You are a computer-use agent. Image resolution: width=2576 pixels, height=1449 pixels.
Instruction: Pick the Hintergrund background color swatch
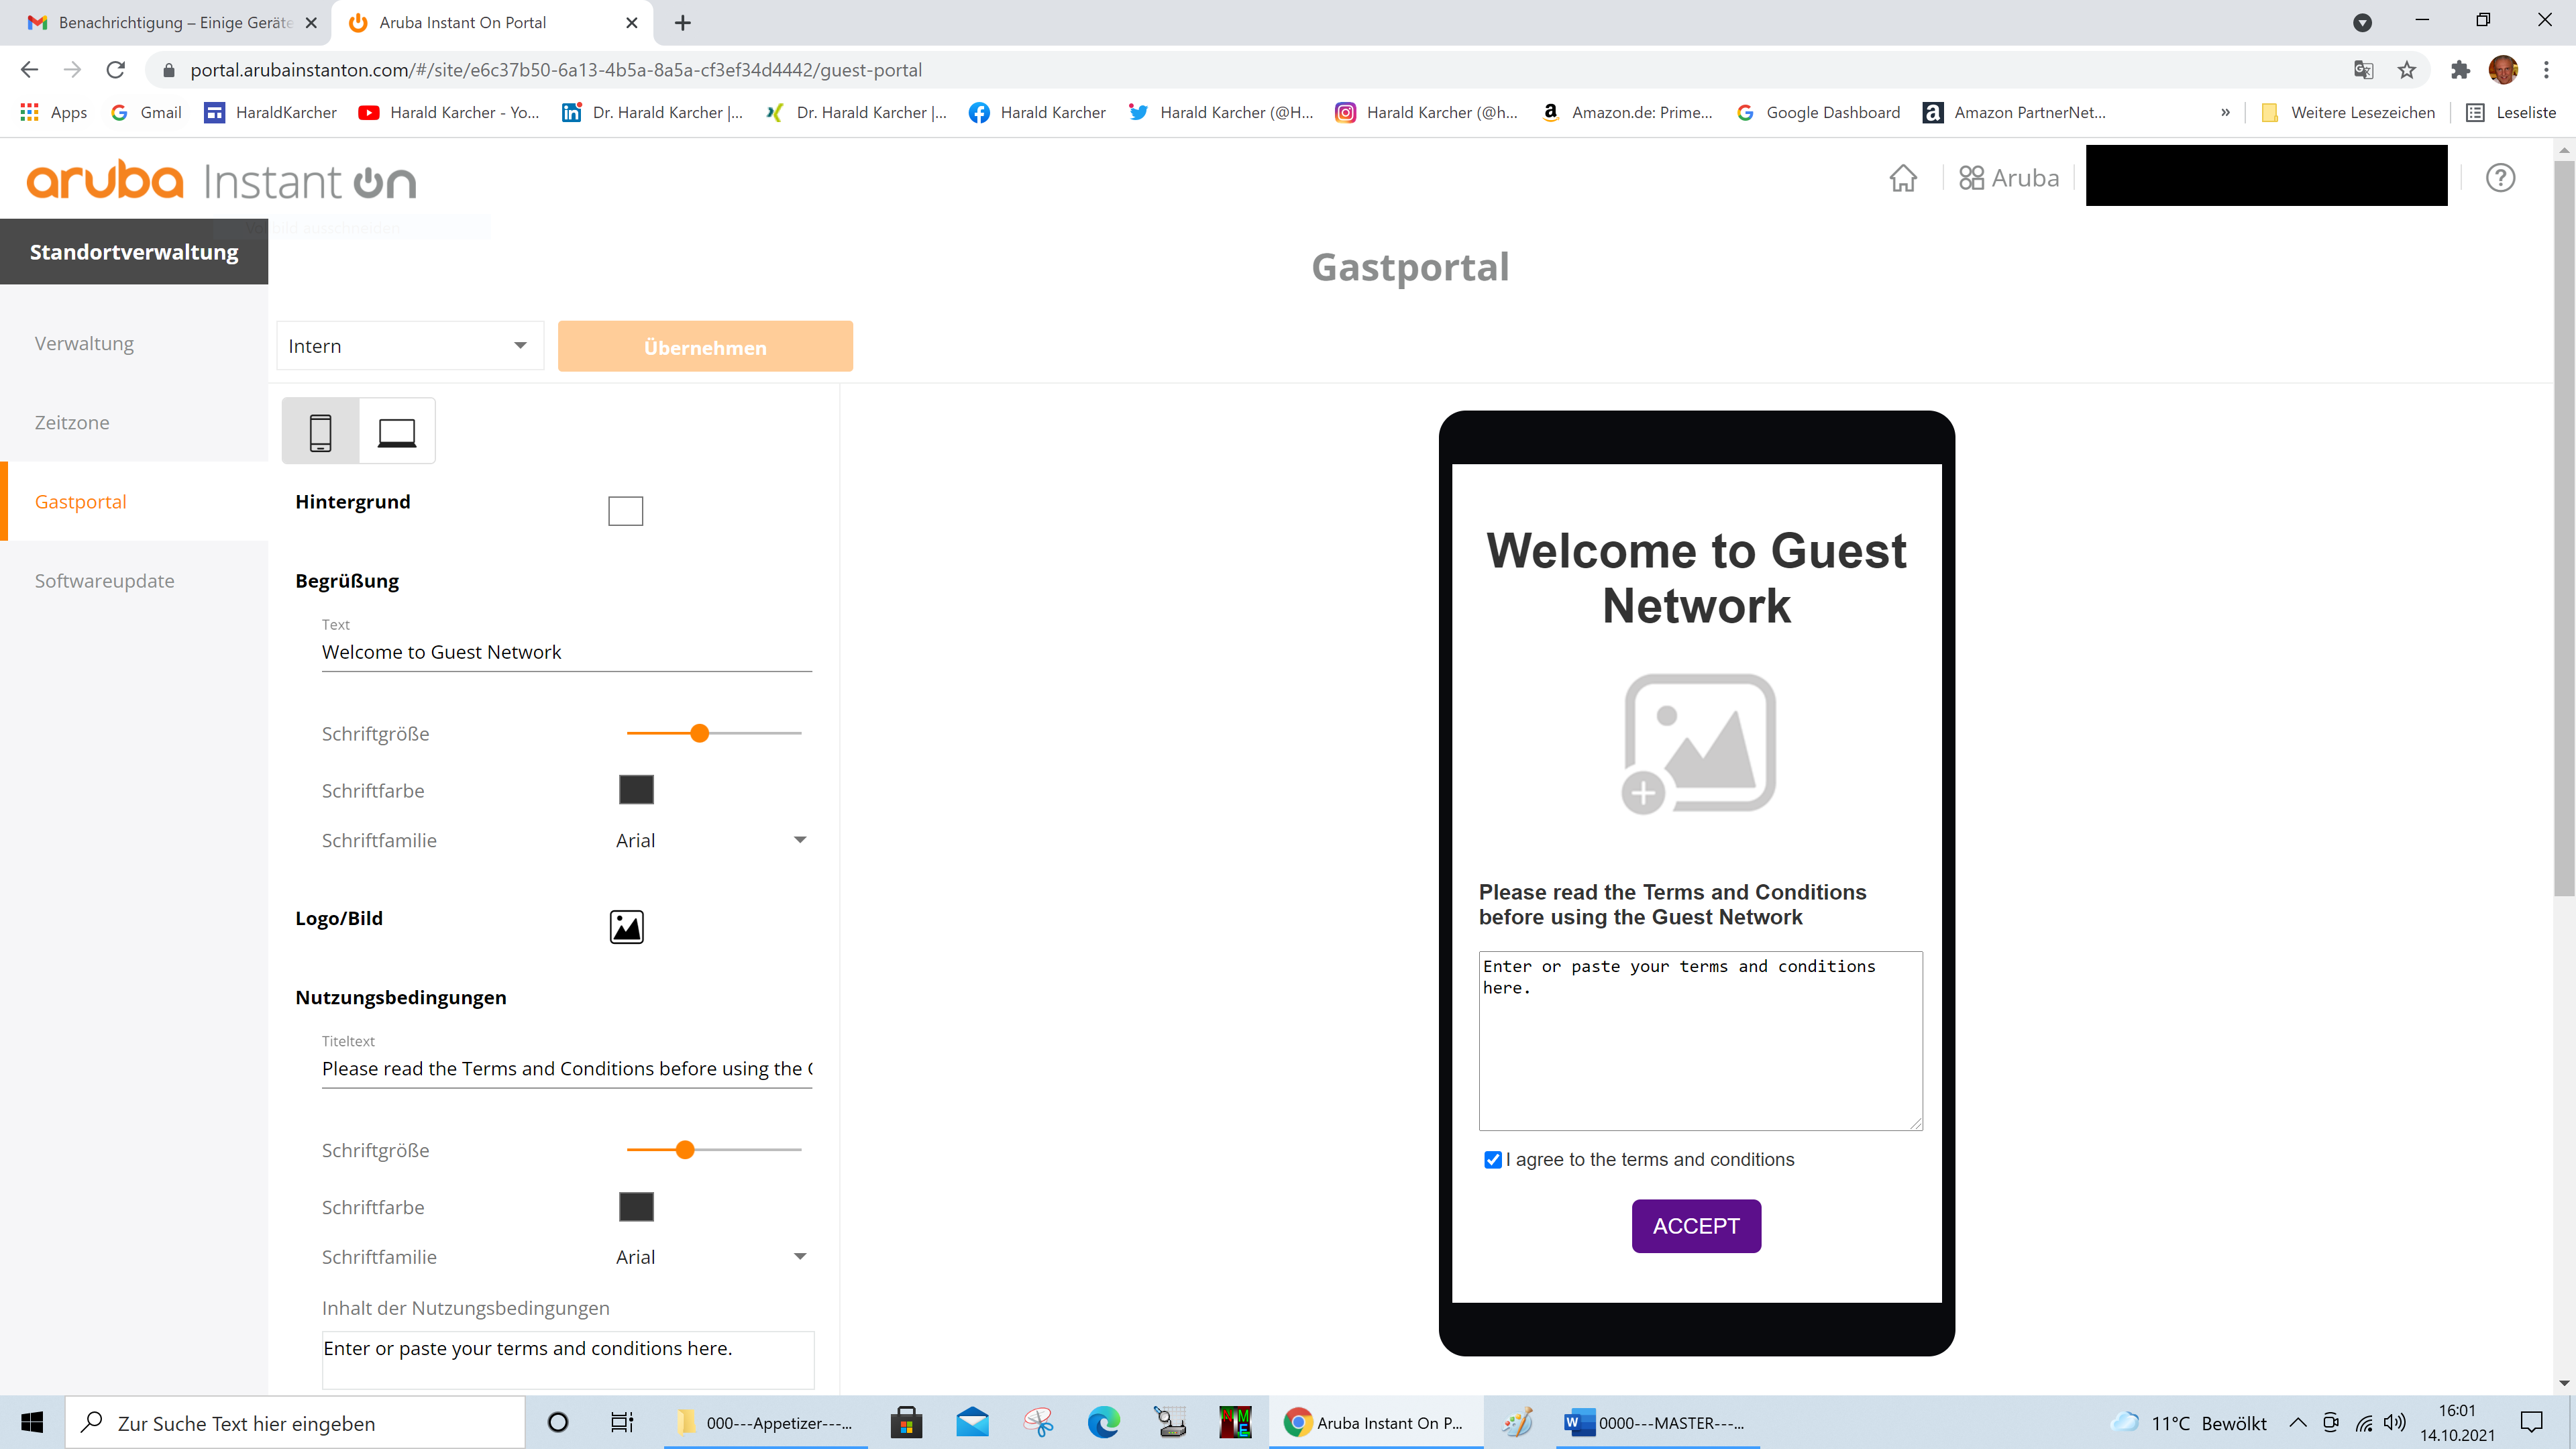pyautogui.click(x=625, y=511)
